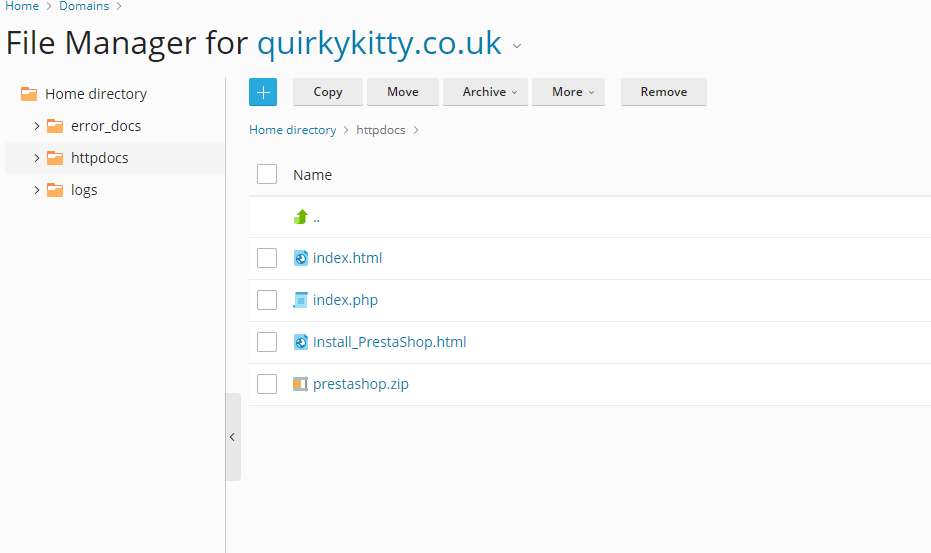Click the Install_PrestaShop.html file icon

tap(301, 342)
